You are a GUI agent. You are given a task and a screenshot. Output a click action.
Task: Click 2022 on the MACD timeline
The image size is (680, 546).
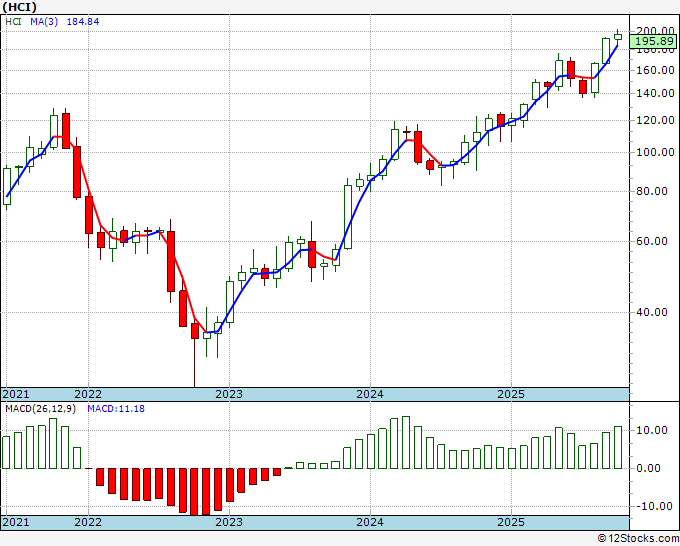pyautogui.click(x=88, y=522)
